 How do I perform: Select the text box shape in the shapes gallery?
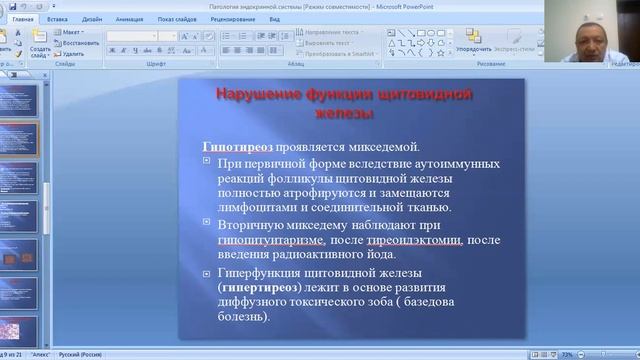tap(391, 33)
